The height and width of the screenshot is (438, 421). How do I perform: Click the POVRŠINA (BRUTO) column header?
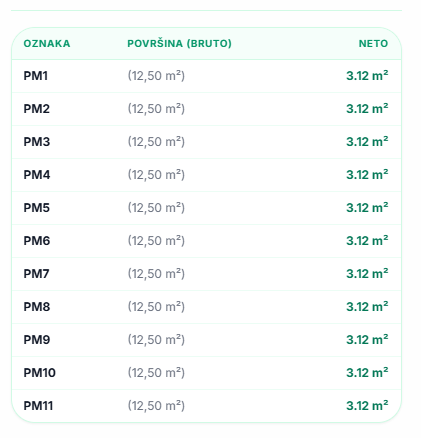pos(179,43)
